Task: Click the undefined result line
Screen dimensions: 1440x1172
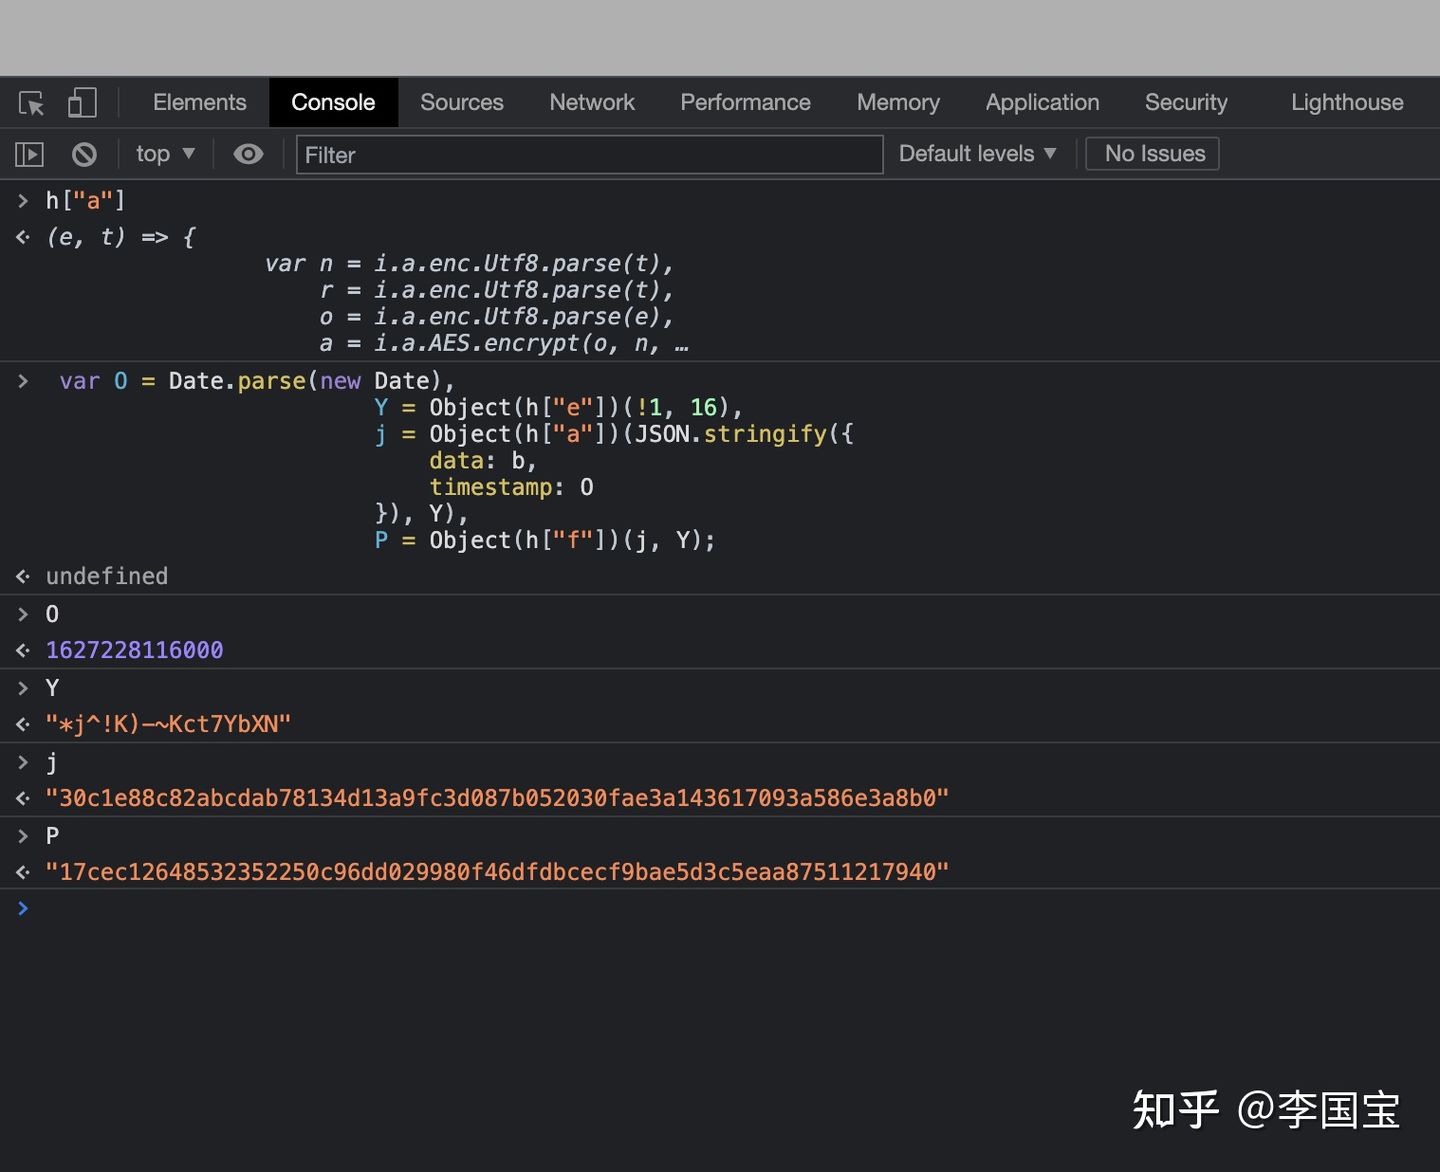Action: point(107,577)
